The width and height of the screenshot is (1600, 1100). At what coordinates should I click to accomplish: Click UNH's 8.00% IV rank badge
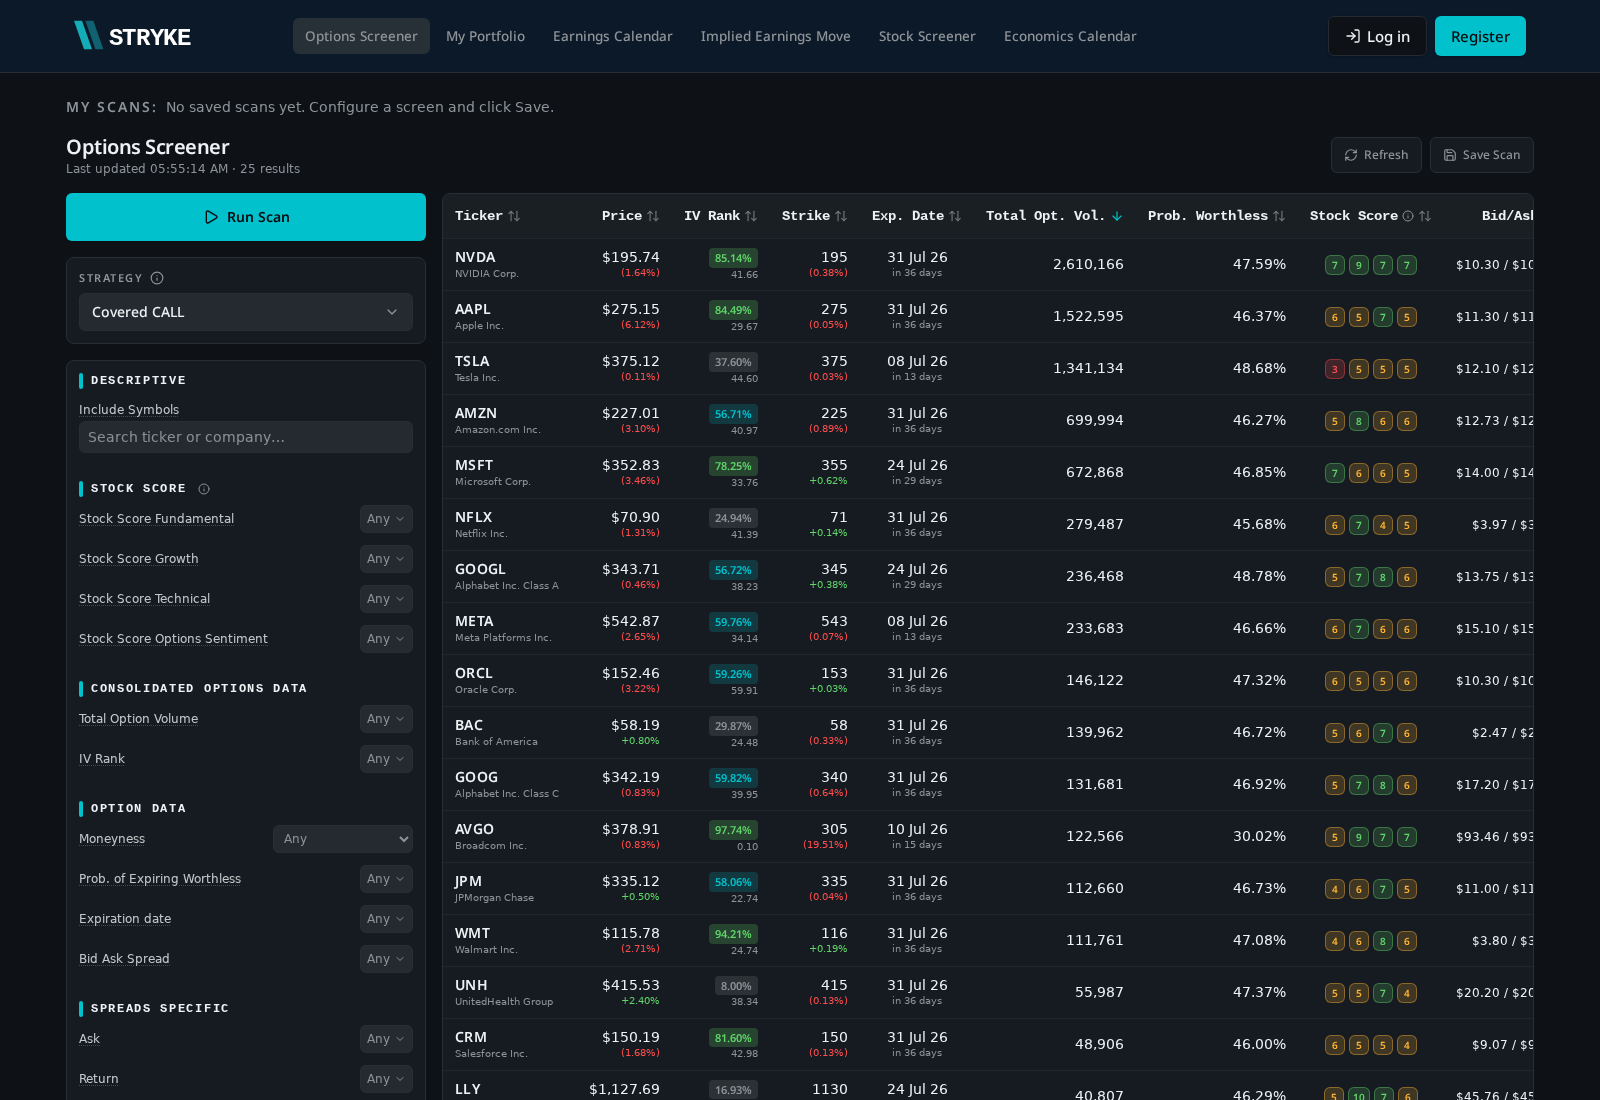[x=736, y=986]
